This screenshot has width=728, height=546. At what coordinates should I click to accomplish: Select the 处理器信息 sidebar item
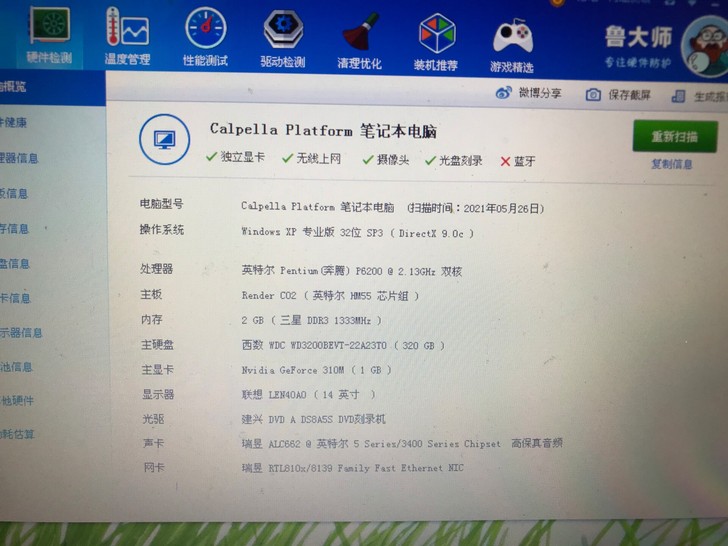click(x=19, y=158)
